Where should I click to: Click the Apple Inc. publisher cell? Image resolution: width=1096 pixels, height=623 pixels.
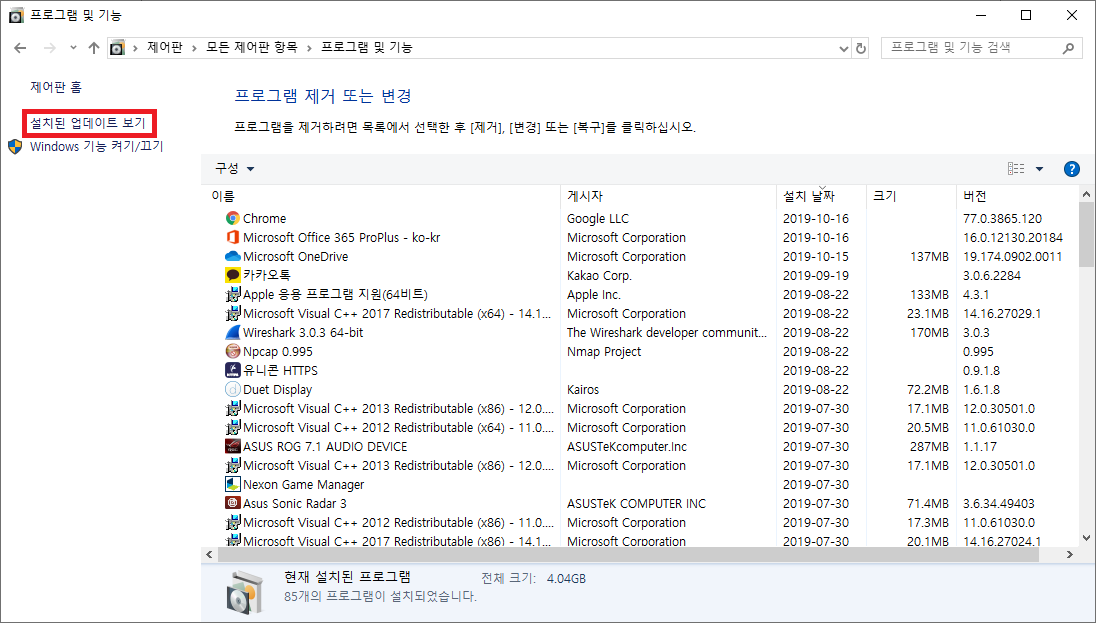pos(593,294)
